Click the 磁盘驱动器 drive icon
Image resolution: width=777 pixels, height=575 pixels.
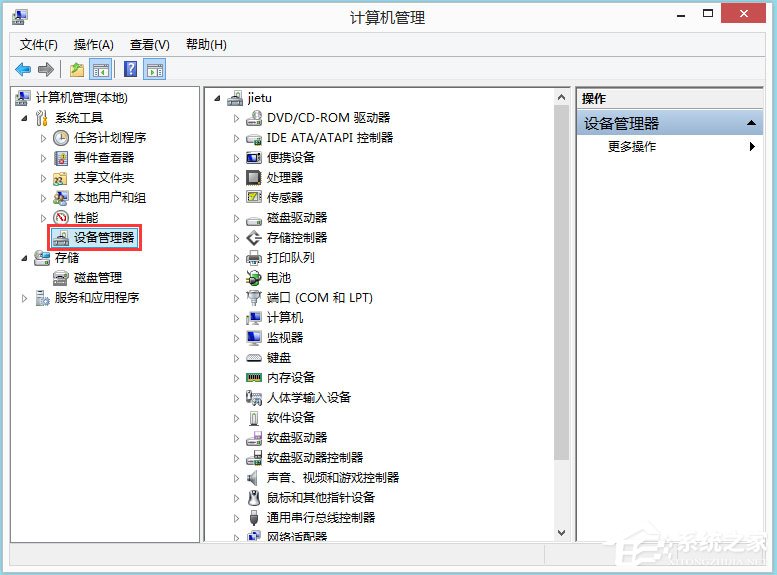254,219
